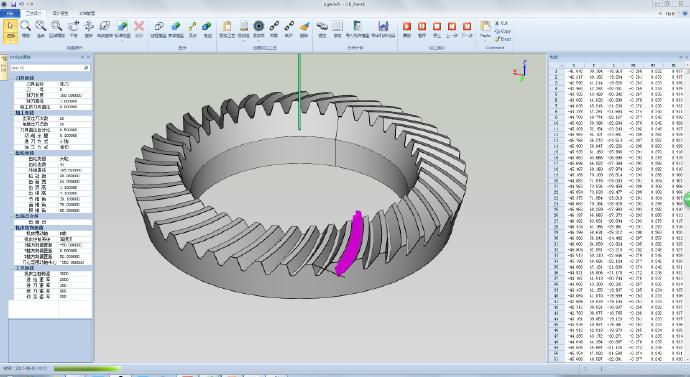Click the broom clear icon in ribbon

click(304, 26)
